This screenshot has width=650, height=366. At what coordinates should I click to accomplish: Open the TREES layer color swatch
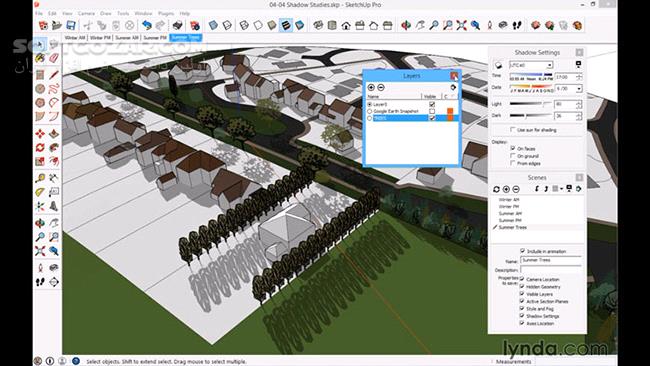[x=450, y=118]
